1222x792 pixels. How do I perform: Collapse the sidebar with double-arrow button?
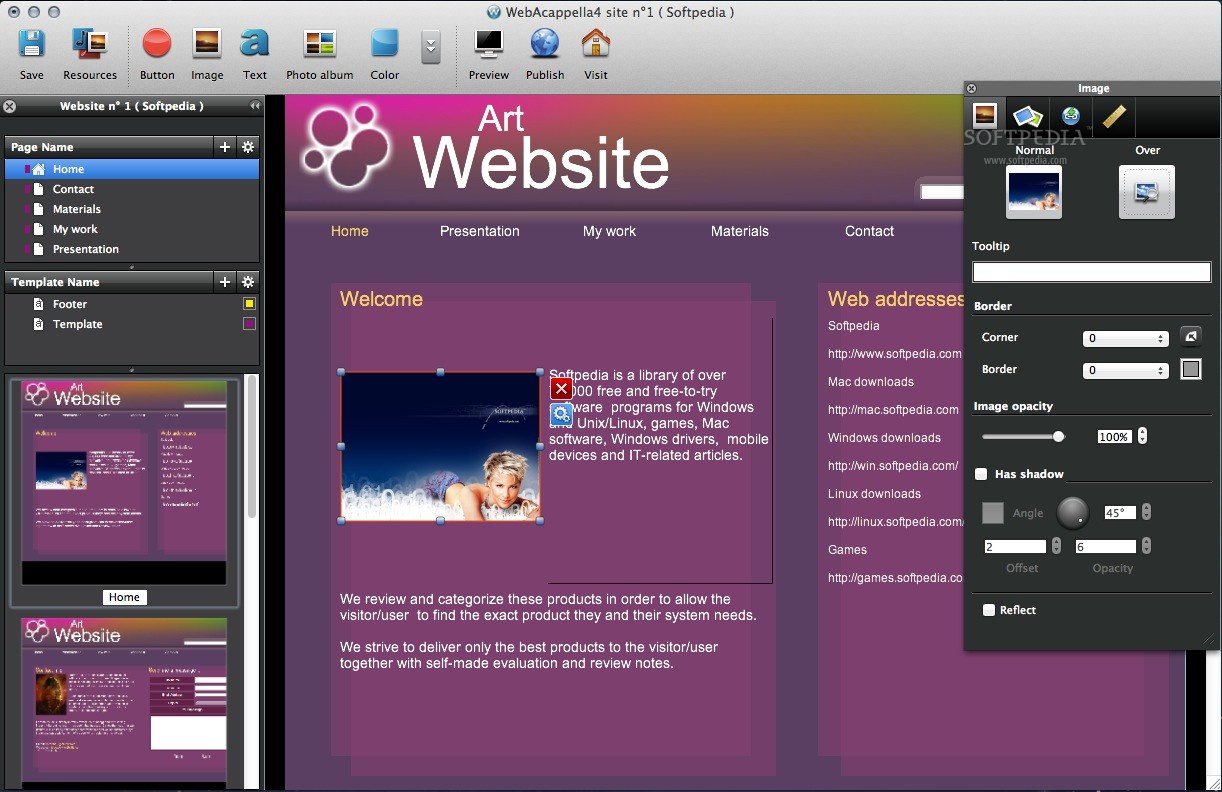255,105
